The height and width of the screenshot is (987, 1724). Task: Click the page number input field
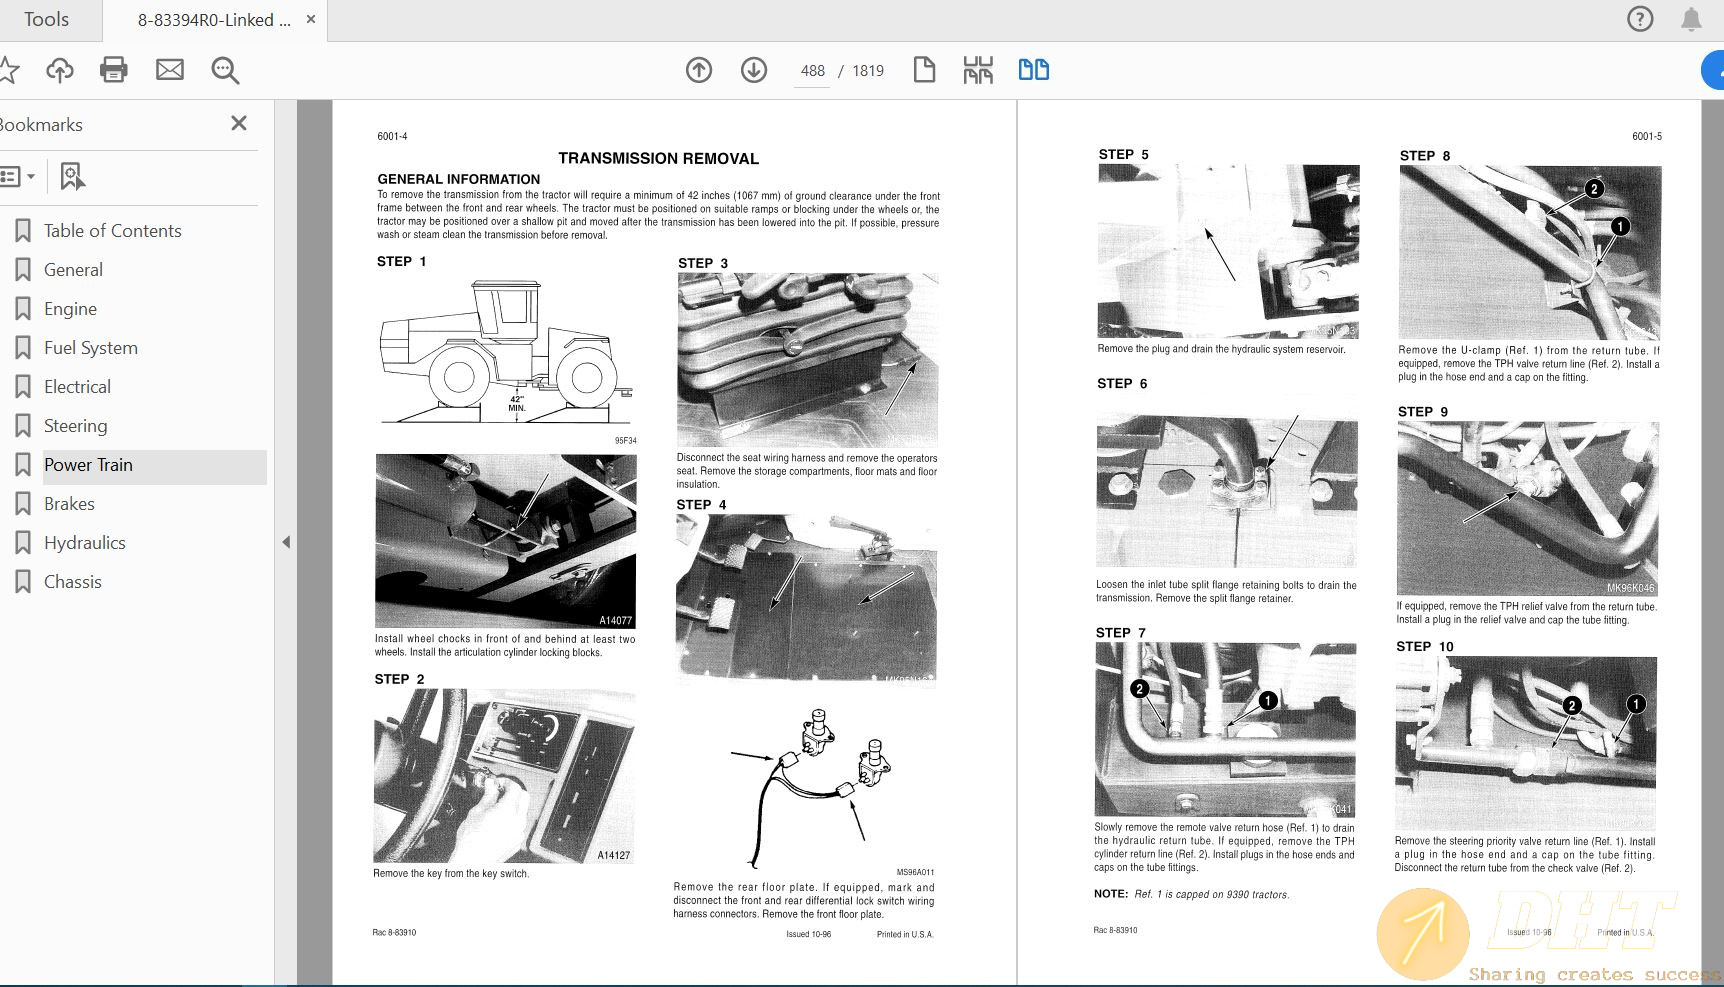click(812, 71)
